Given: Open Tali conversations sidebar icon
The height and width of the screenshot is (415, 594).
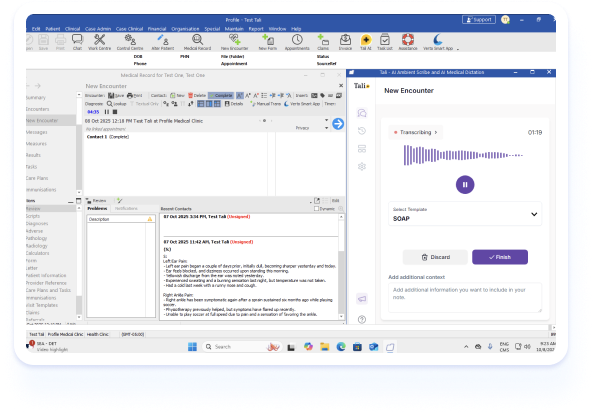Looking at the screenshot, I should pos(362,113).
